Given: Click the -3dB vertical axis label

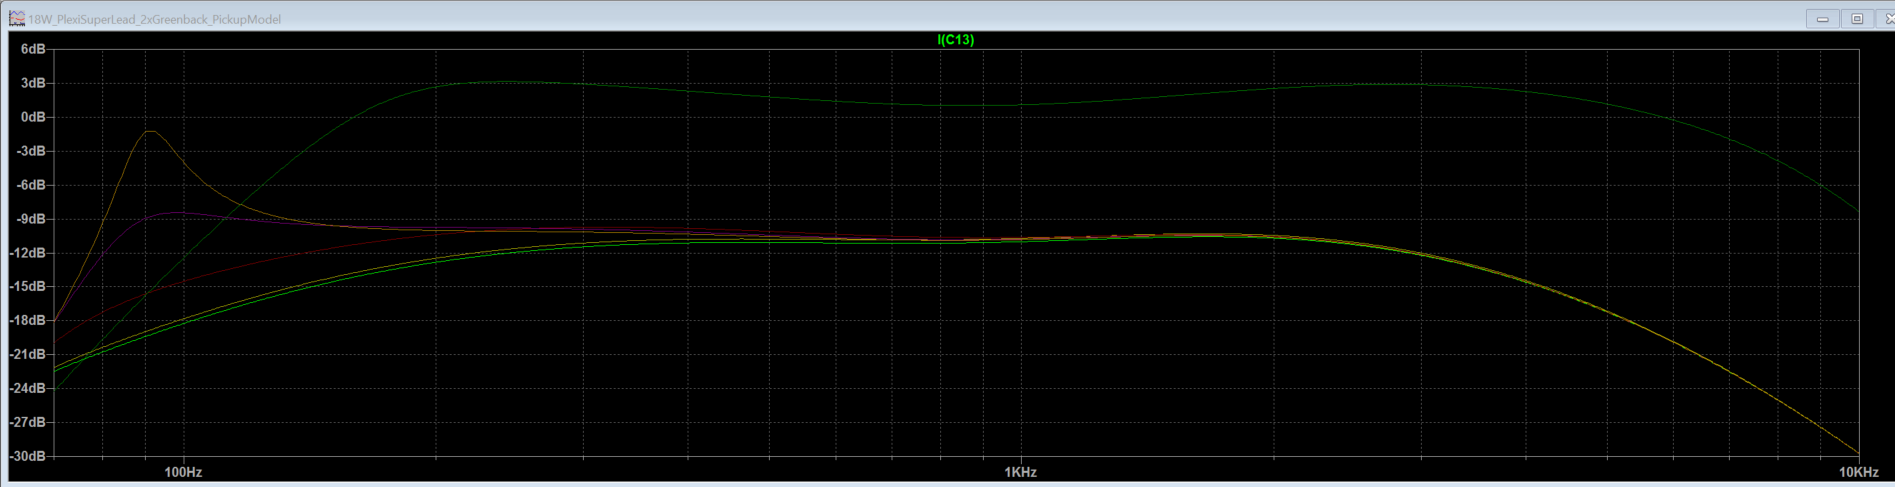Looking at the screenshot, I should click(x=31, y=151).
